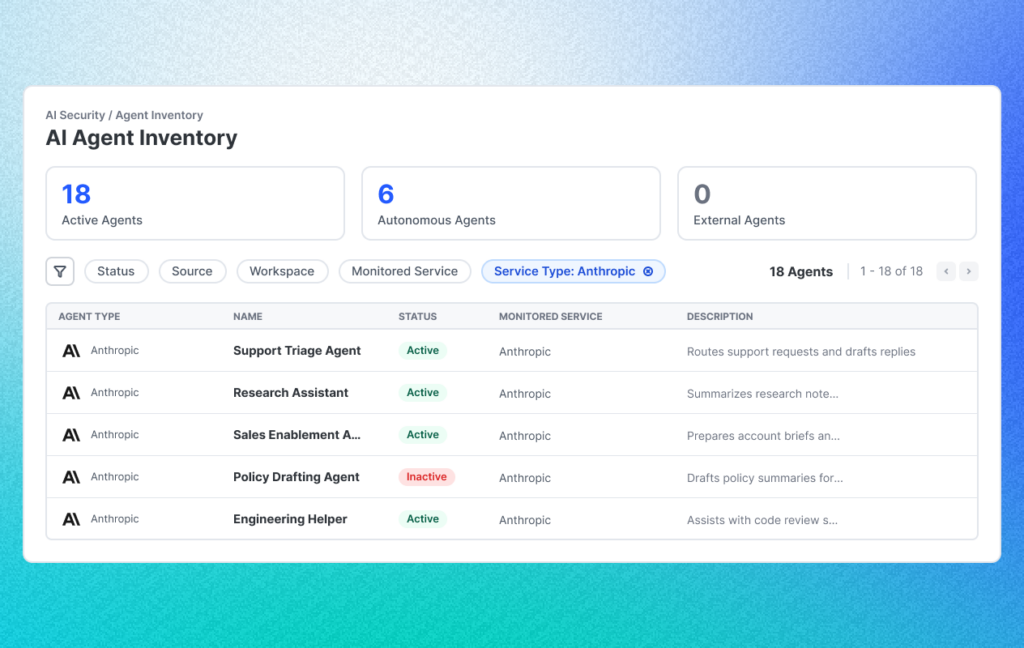1024x648 pixels.
Task: Click Monitored Service cell for Policy Drafting Agent
Action: pos(525,478)
